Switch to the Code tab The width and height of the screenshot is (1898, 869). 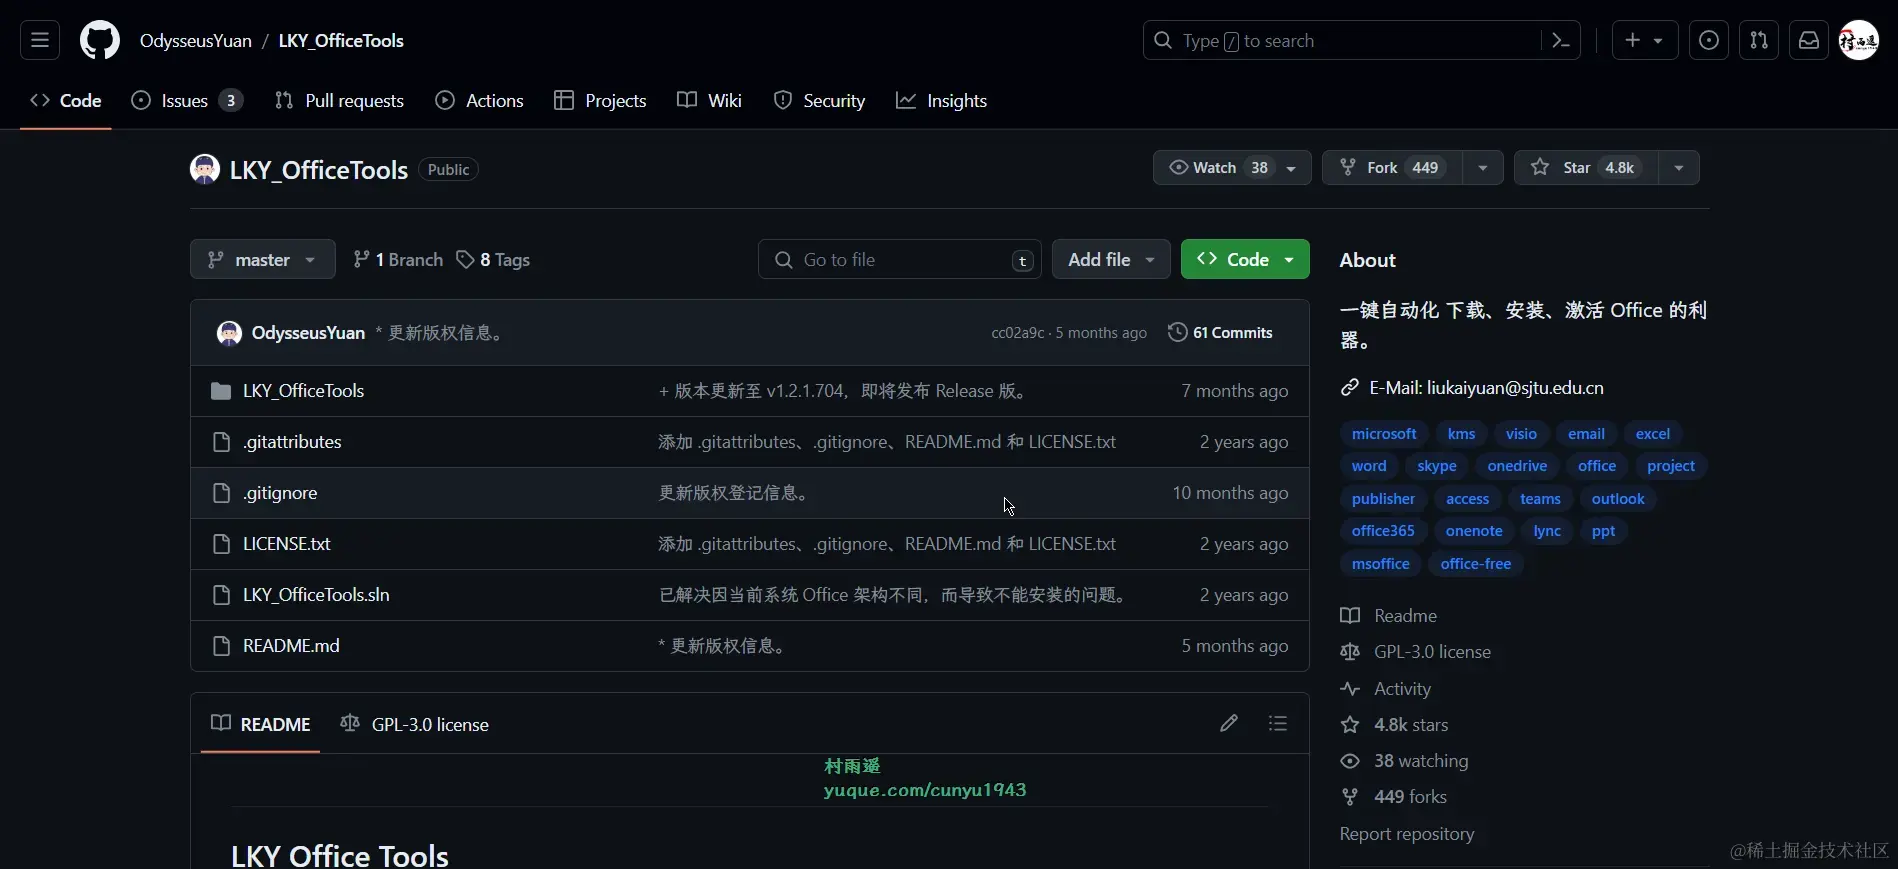66,101
